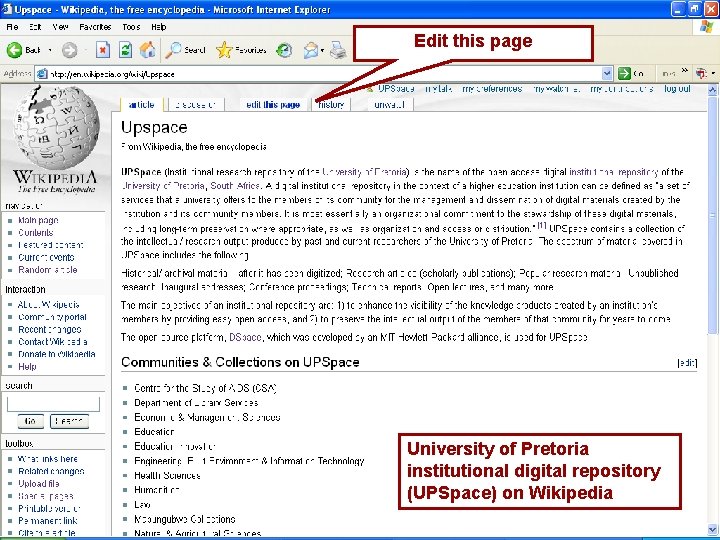Open Donate to Wikipedia link
The image size is (720, 540).
pyautogui.click(x=56, y=354)
